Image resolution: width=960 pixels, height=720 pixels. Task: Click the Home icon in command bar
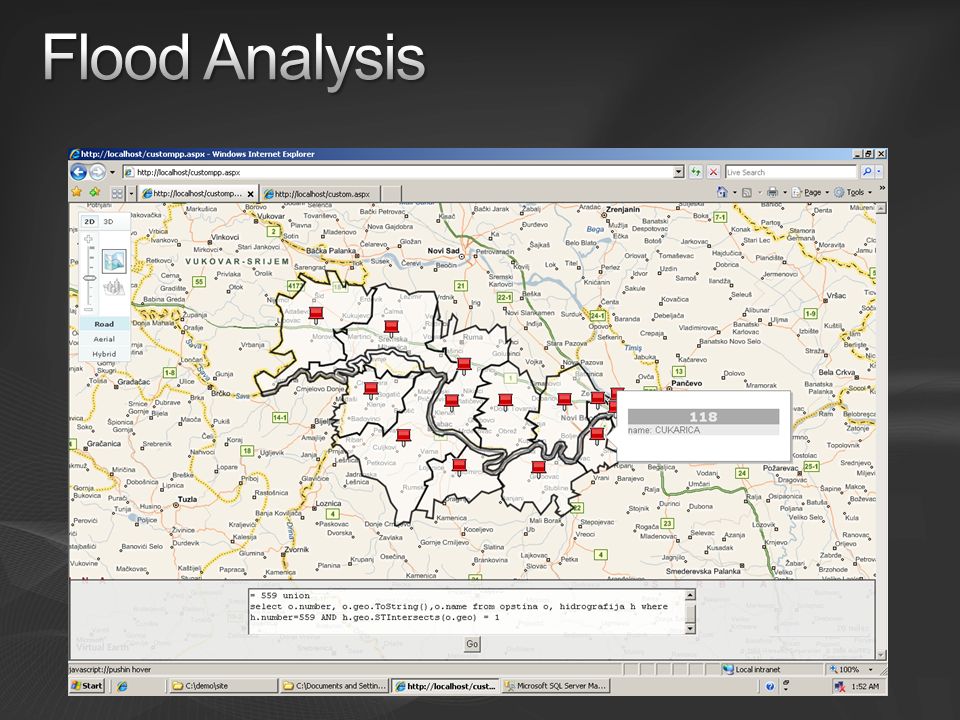[722, 192]
